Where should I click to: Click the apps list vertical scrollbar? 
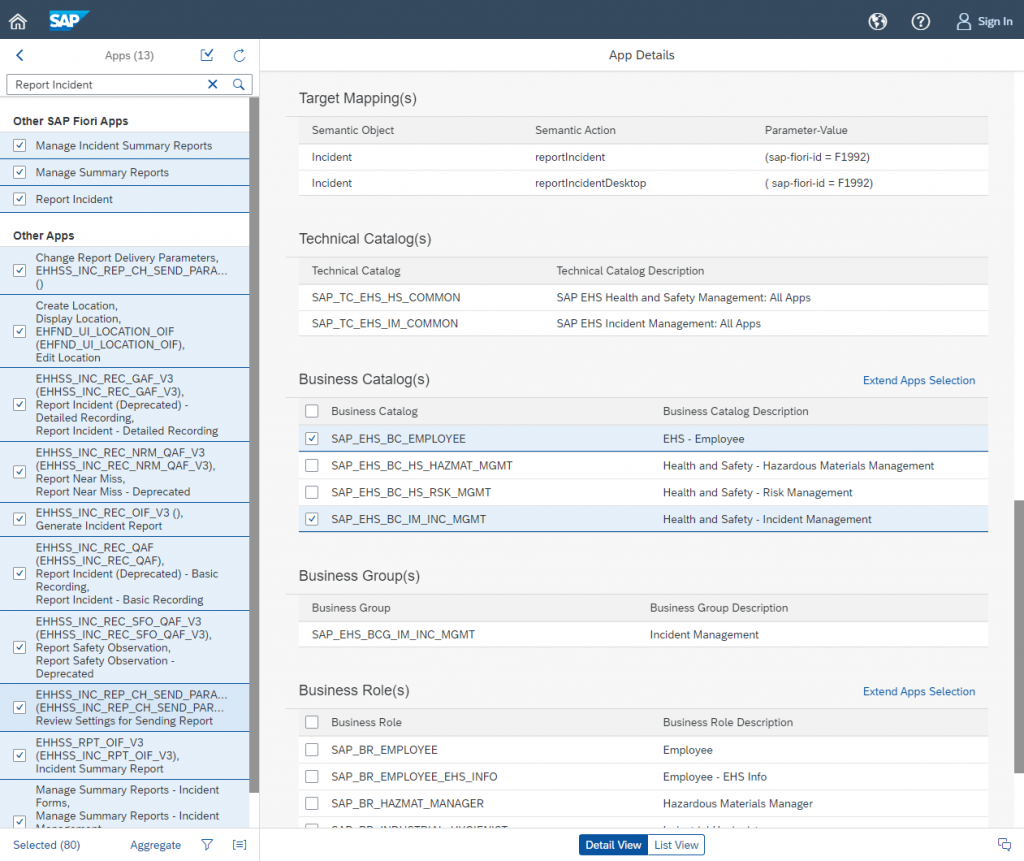point(254,445)
